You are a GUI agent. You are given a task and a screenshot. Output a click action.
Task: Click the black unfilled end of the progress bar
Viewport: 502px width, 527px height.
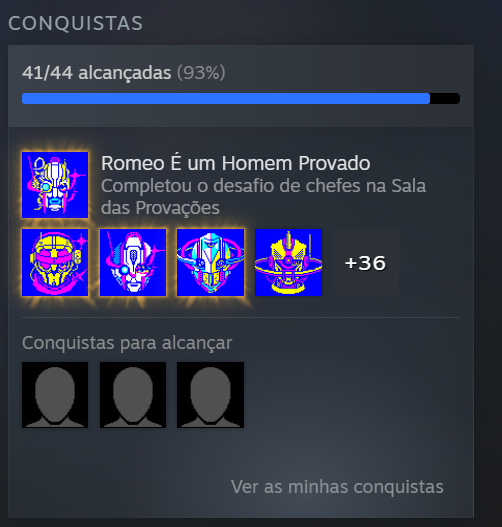[445, 98]
